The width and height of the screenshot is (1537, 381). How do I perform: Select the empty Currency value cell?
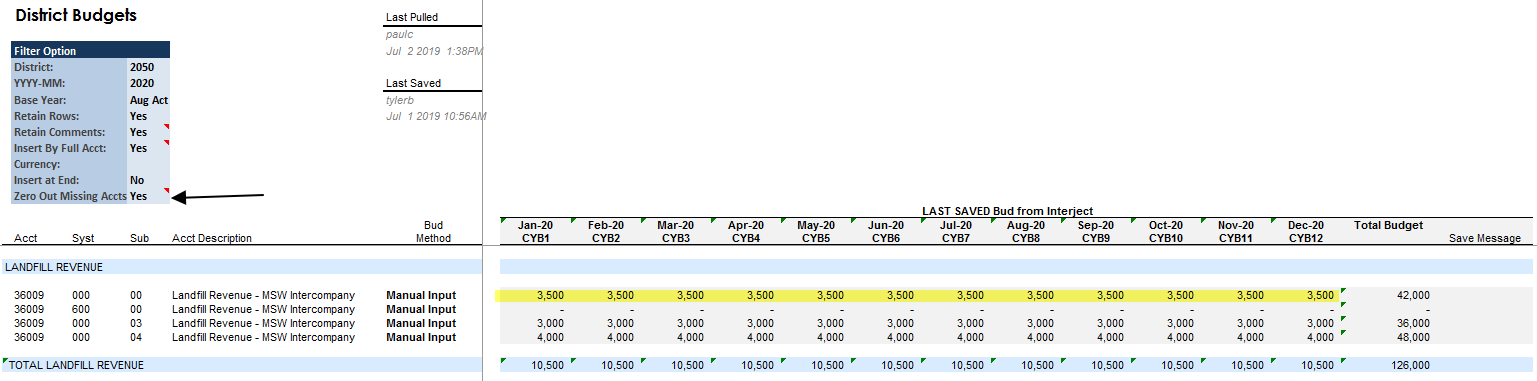pos(149,164)
